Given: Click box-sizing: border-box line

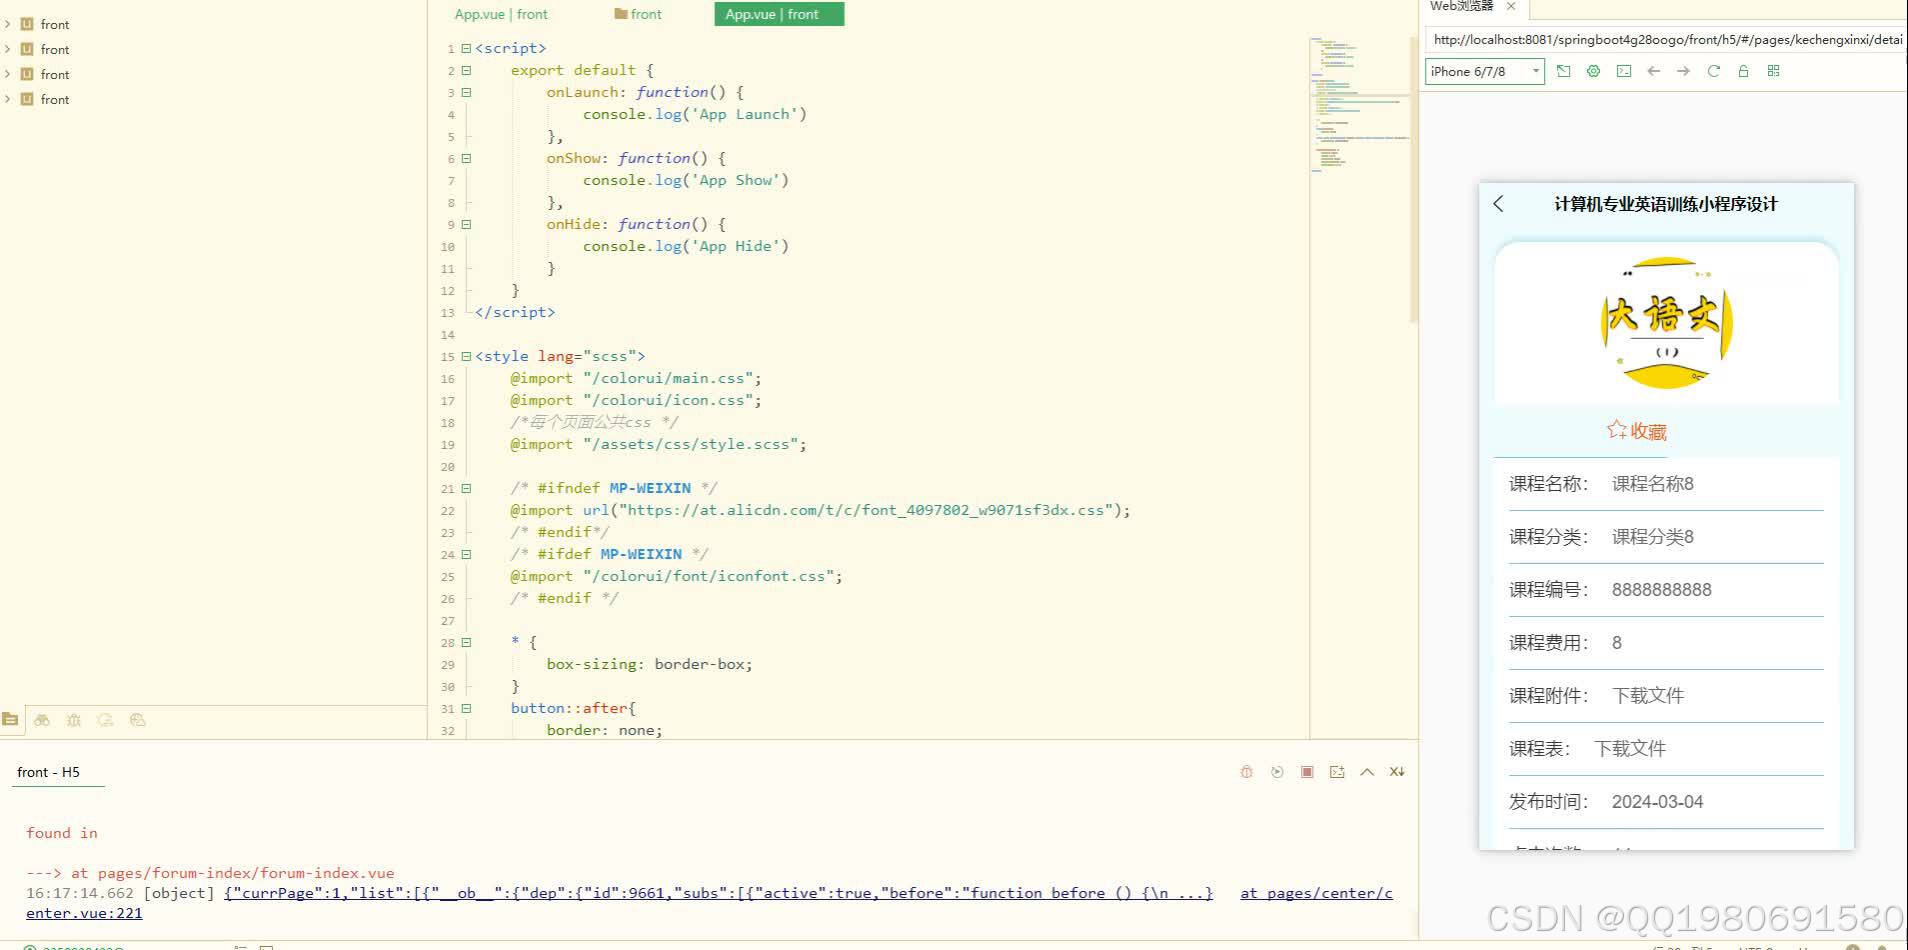Looking at the screenshot, I should (x=649, y=664).
